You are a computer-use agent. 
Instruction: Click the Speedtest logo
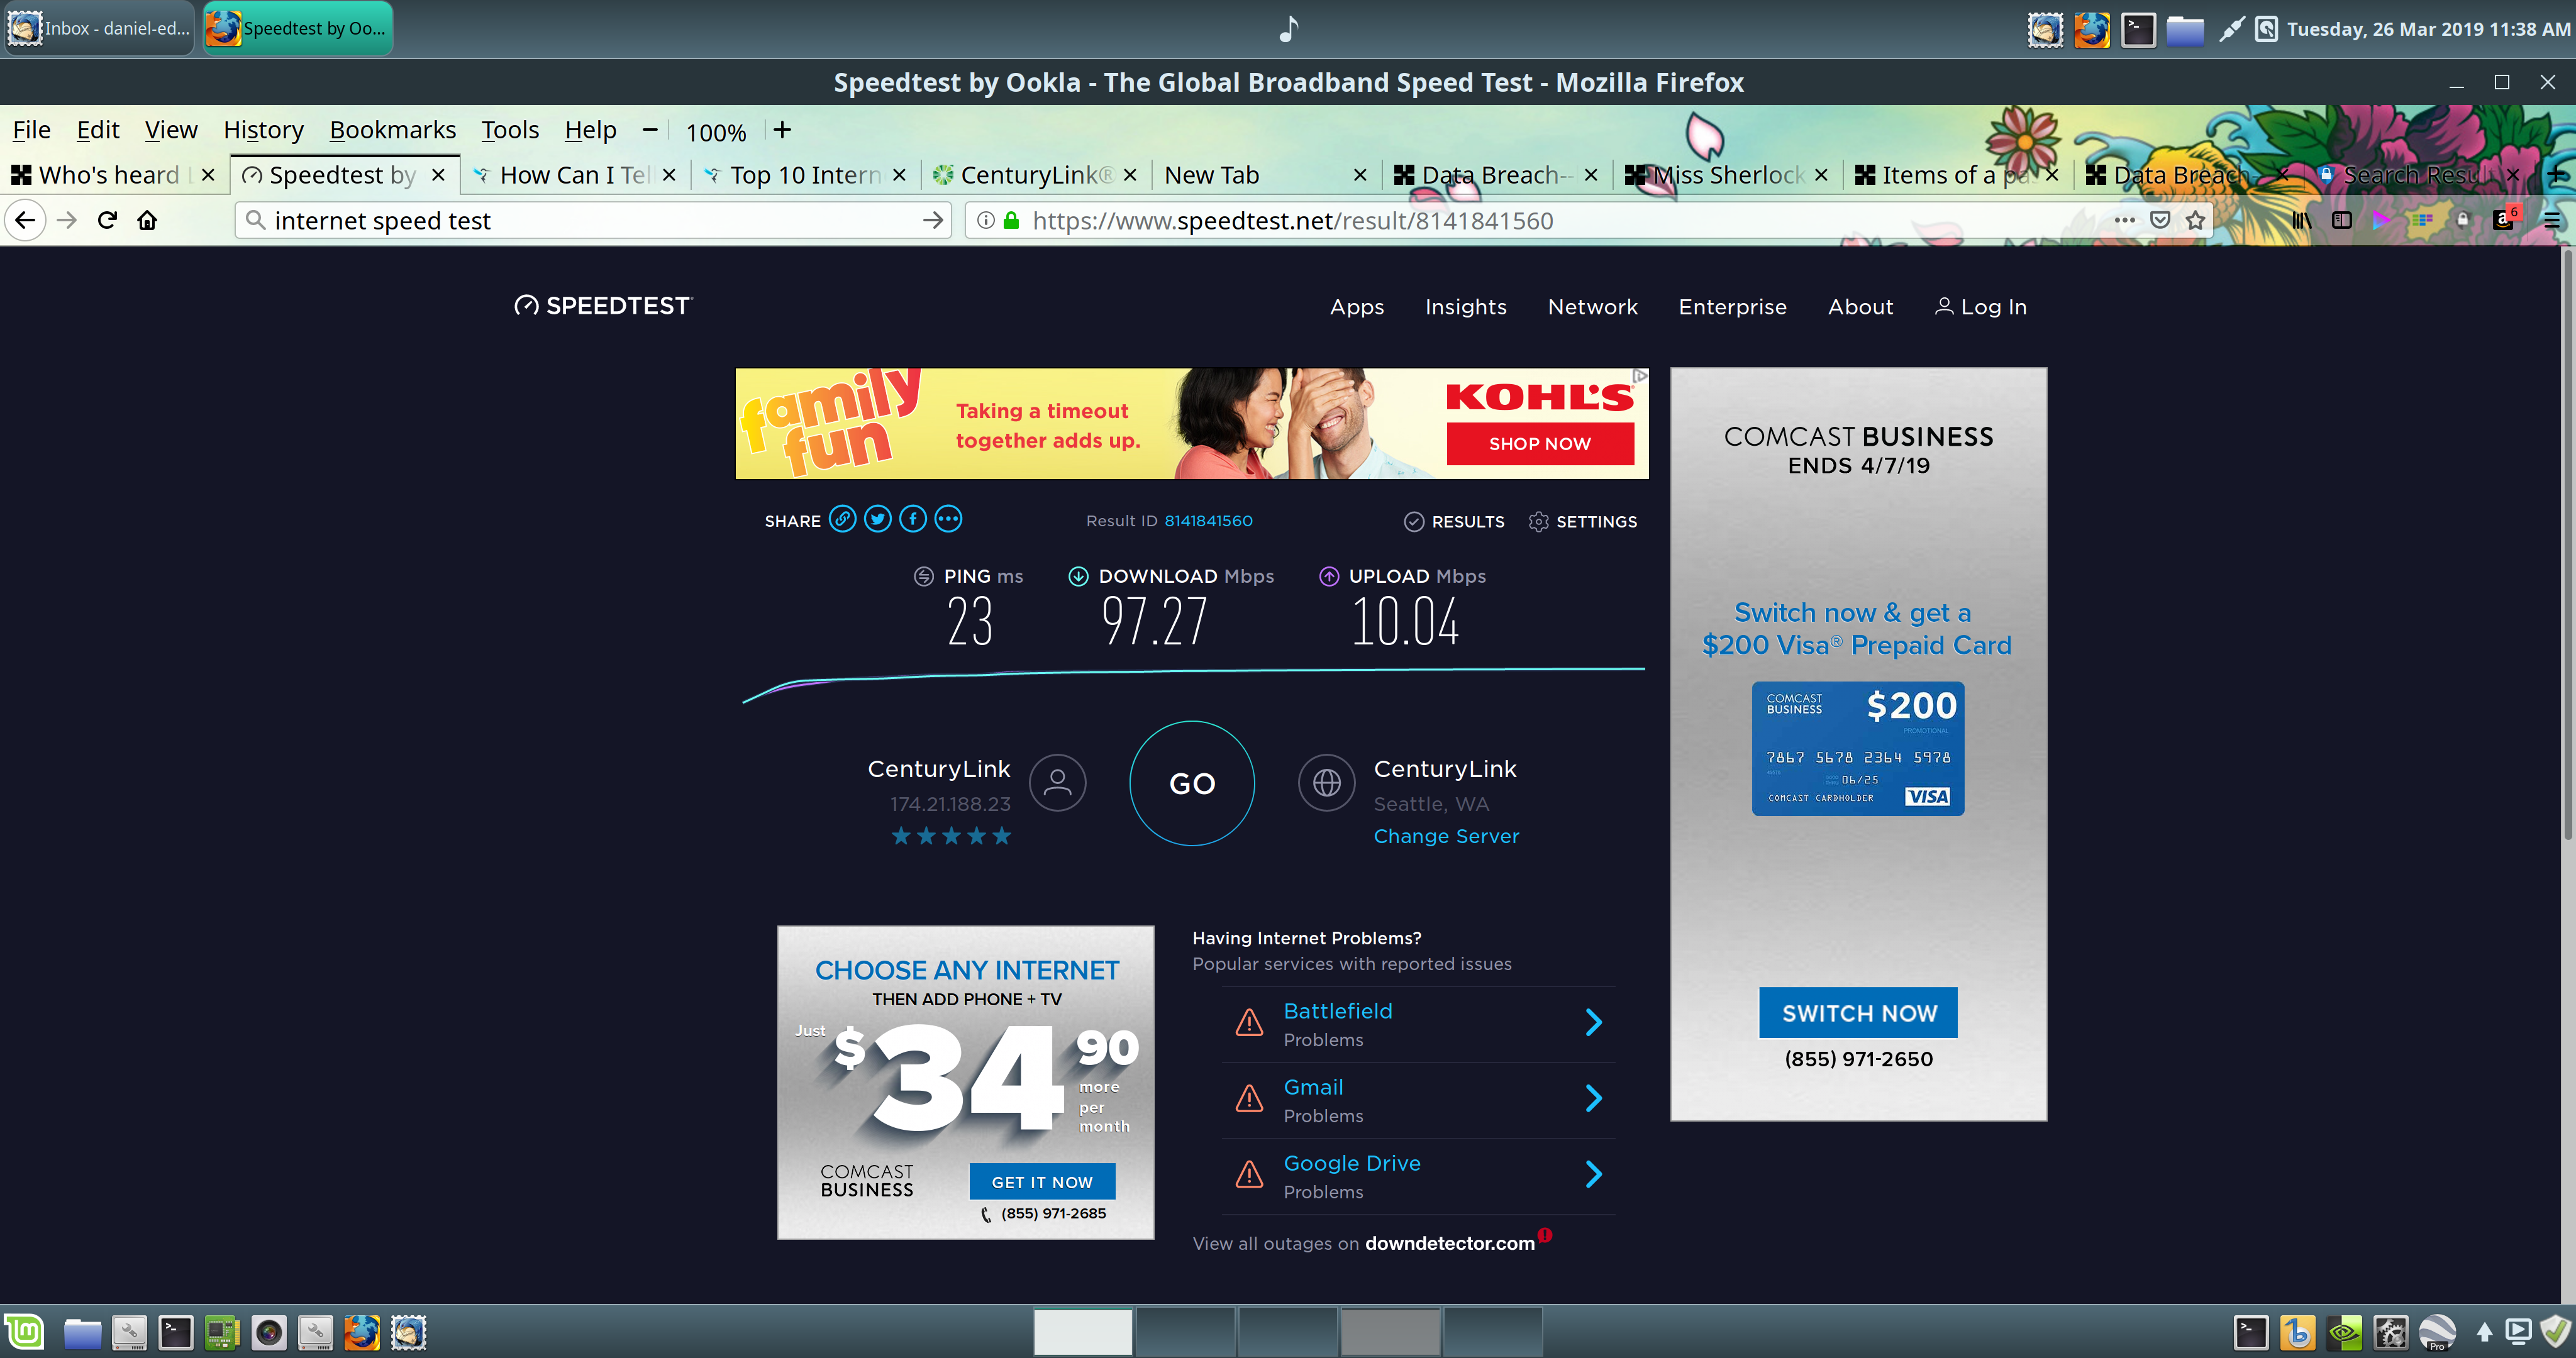click(603, 306)
